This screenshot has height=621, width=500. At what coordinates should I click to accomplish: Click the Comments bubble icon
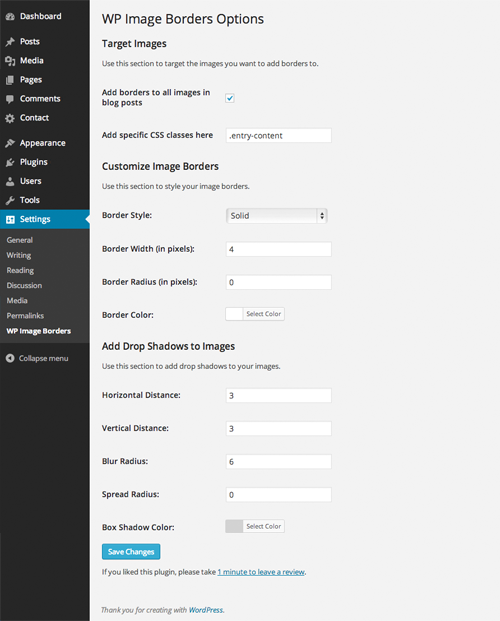click(x=10, y=99)
